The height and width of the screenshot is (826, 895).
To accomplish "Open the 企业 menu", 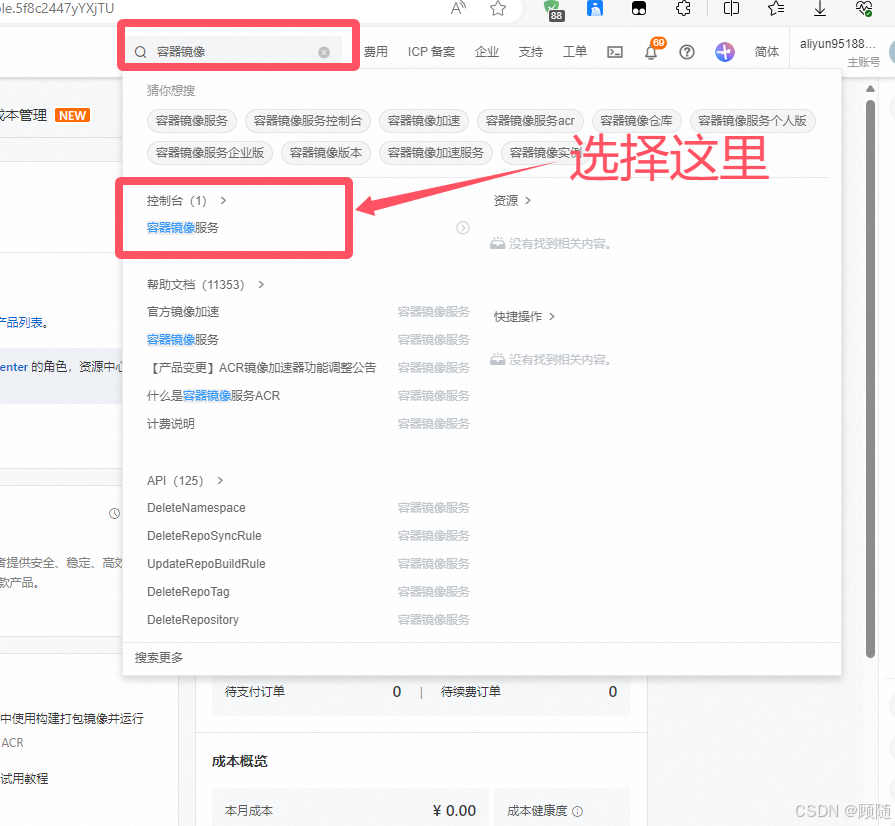I will click(487, 52).
